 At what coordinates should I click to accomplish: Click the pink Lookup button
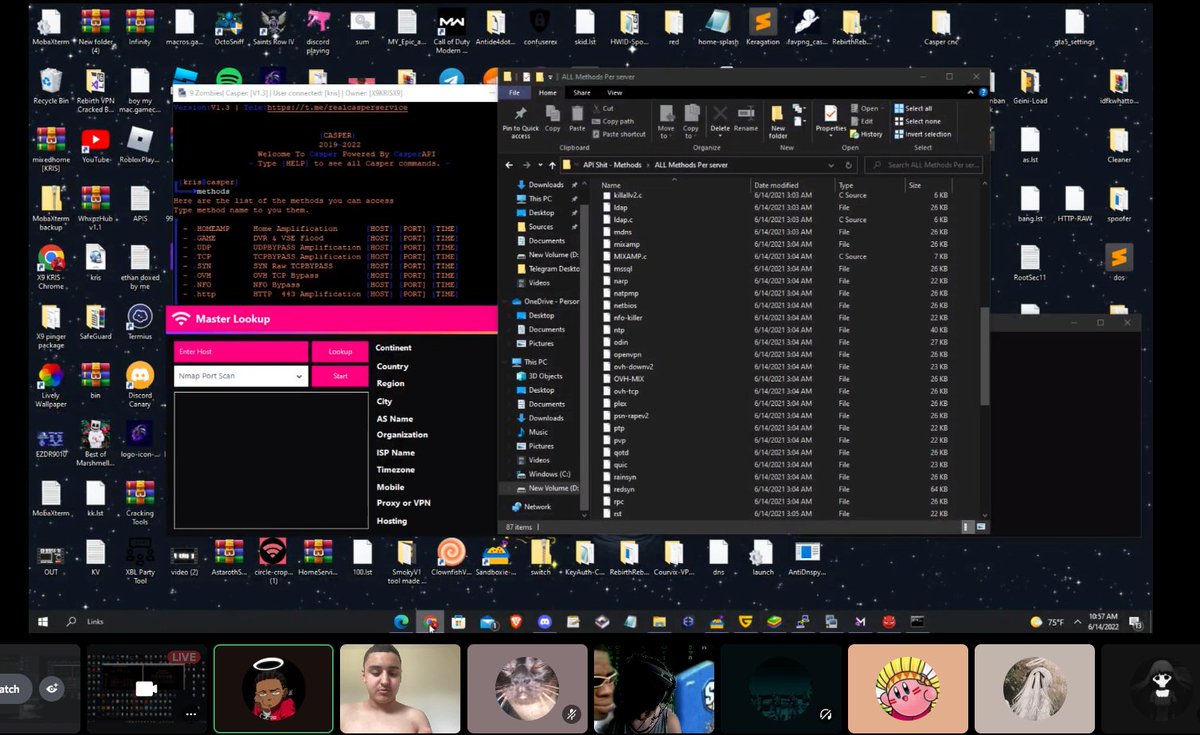(x=340, y=352)
